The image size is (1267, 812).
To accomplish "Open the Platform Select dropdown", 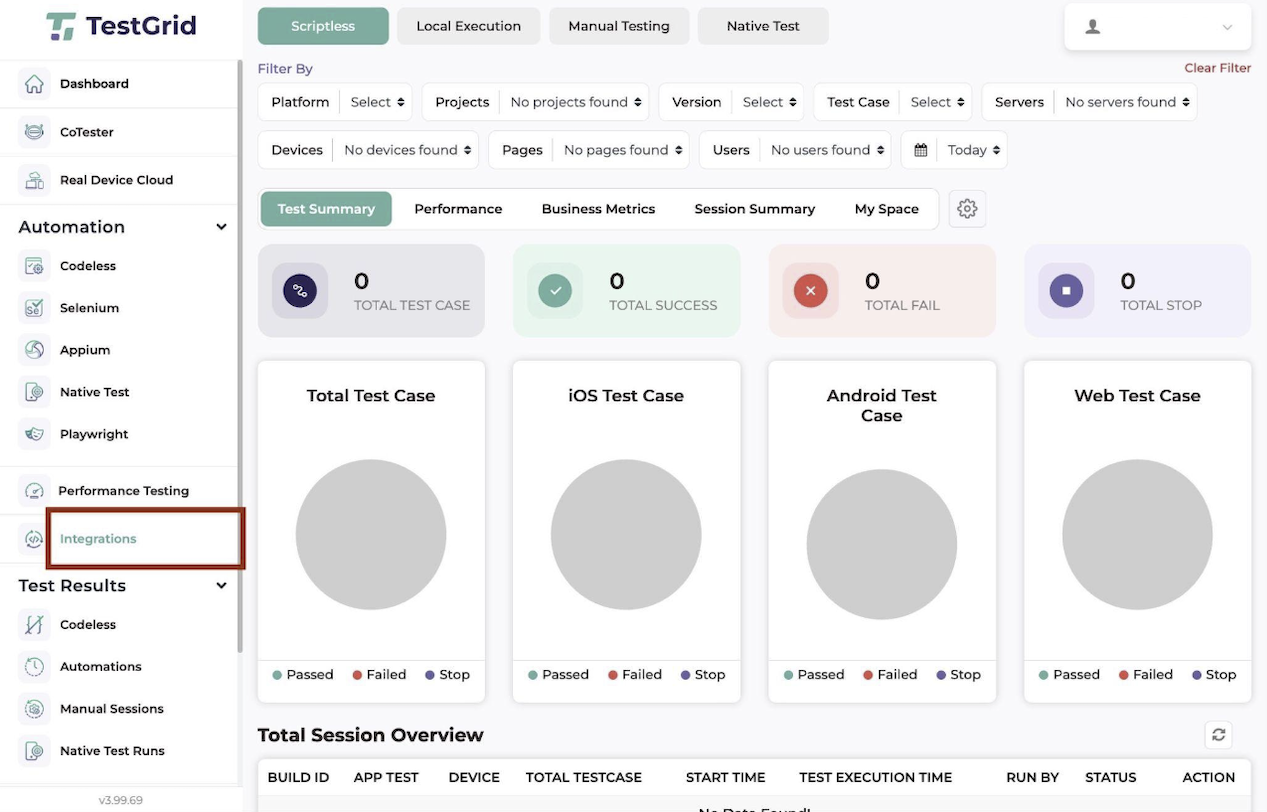I will pyautogui.click(x=377, y=102).
